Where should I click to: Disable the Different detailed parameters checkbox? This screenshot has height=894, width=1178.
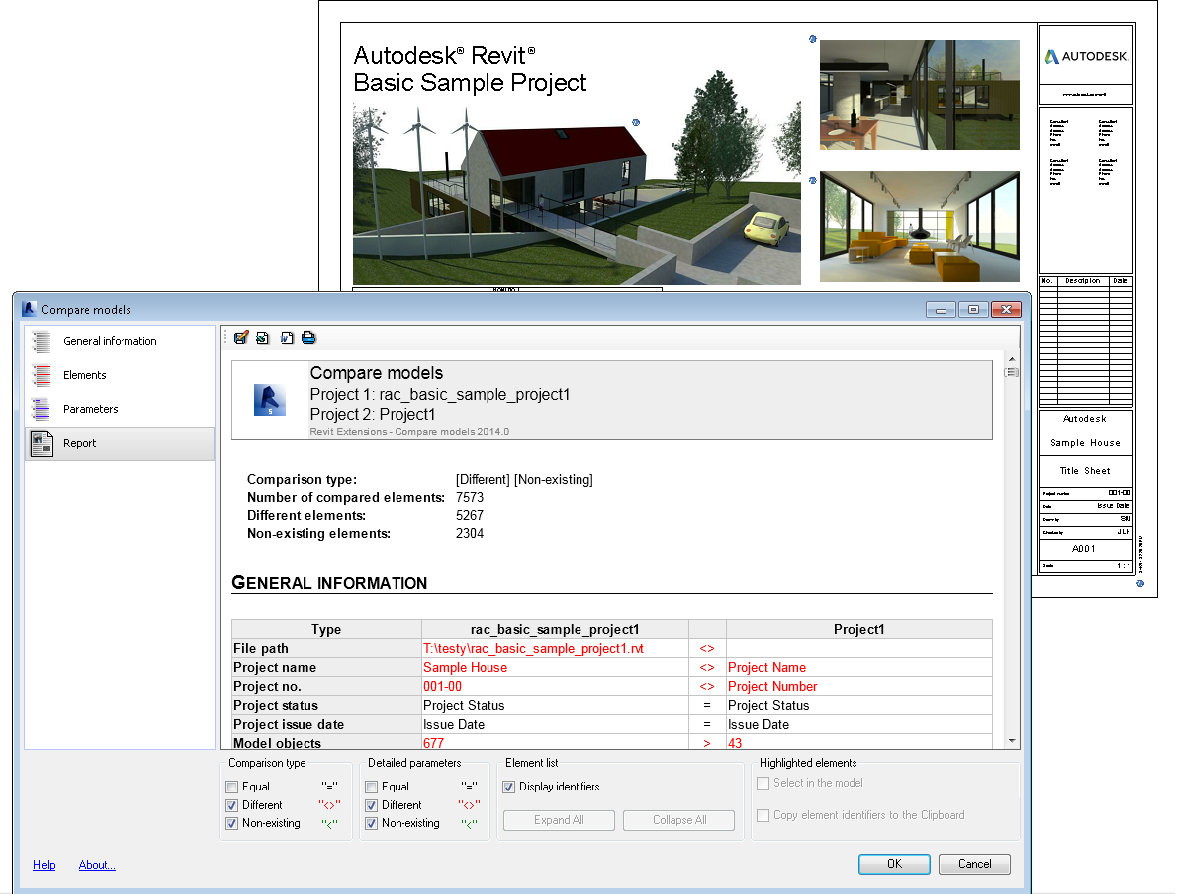point(370,804)
